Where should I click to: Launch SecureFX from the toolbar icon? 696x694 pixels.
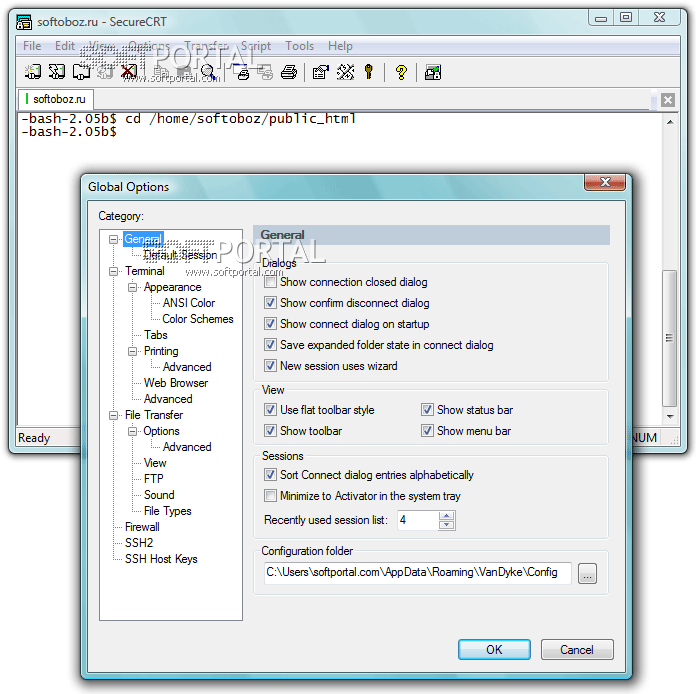click(x=433, y=72)
